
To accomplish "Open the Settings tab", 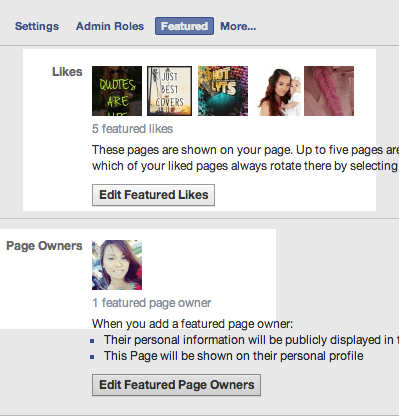I will 37,26.
